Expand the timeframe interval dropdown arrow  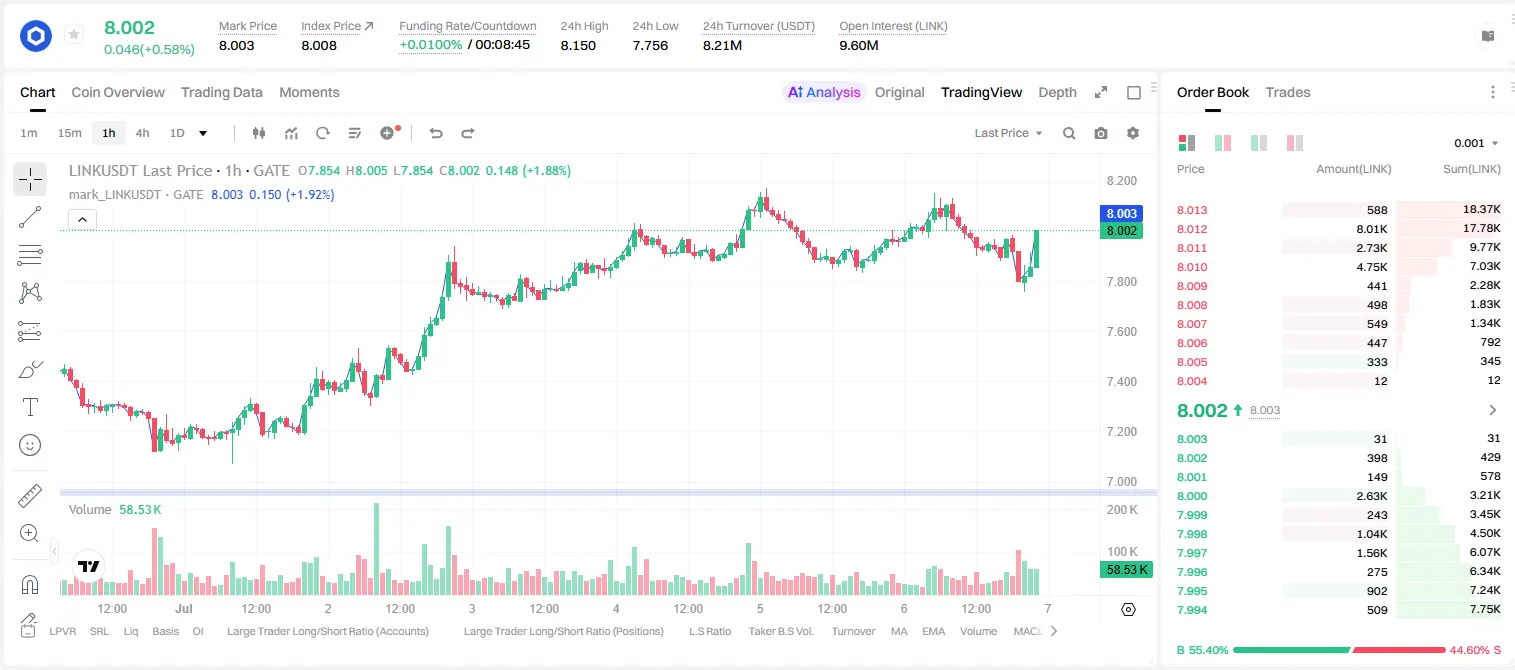coord(203,133)
